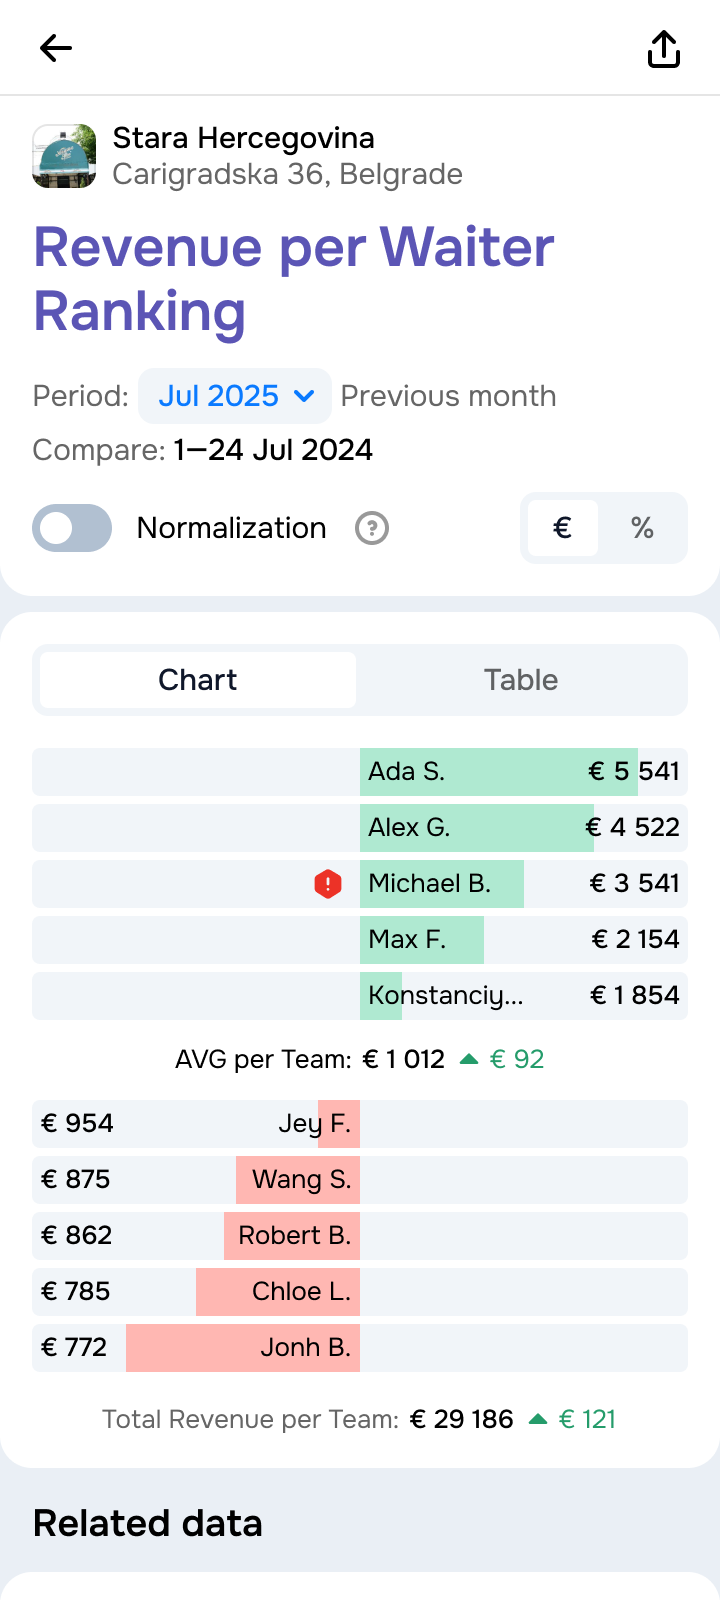Enable the Normalization switch
The image size is (720, 1600).
click(x=72, y=528)
